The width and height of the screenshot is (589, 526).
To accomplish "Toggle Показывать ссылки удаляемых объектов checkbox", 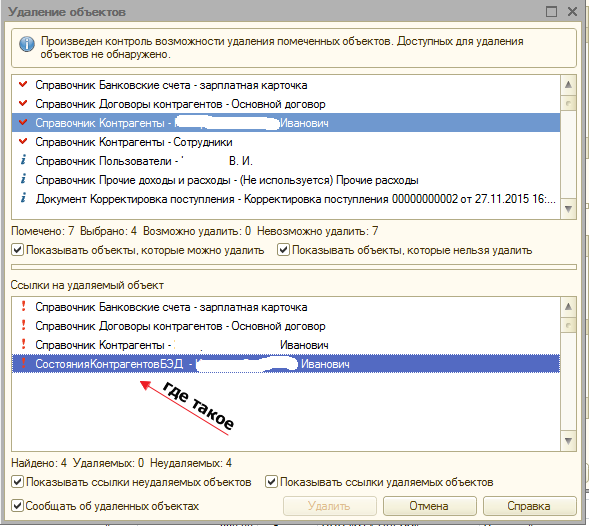I will pyautogui.click(x=271, y=482).
